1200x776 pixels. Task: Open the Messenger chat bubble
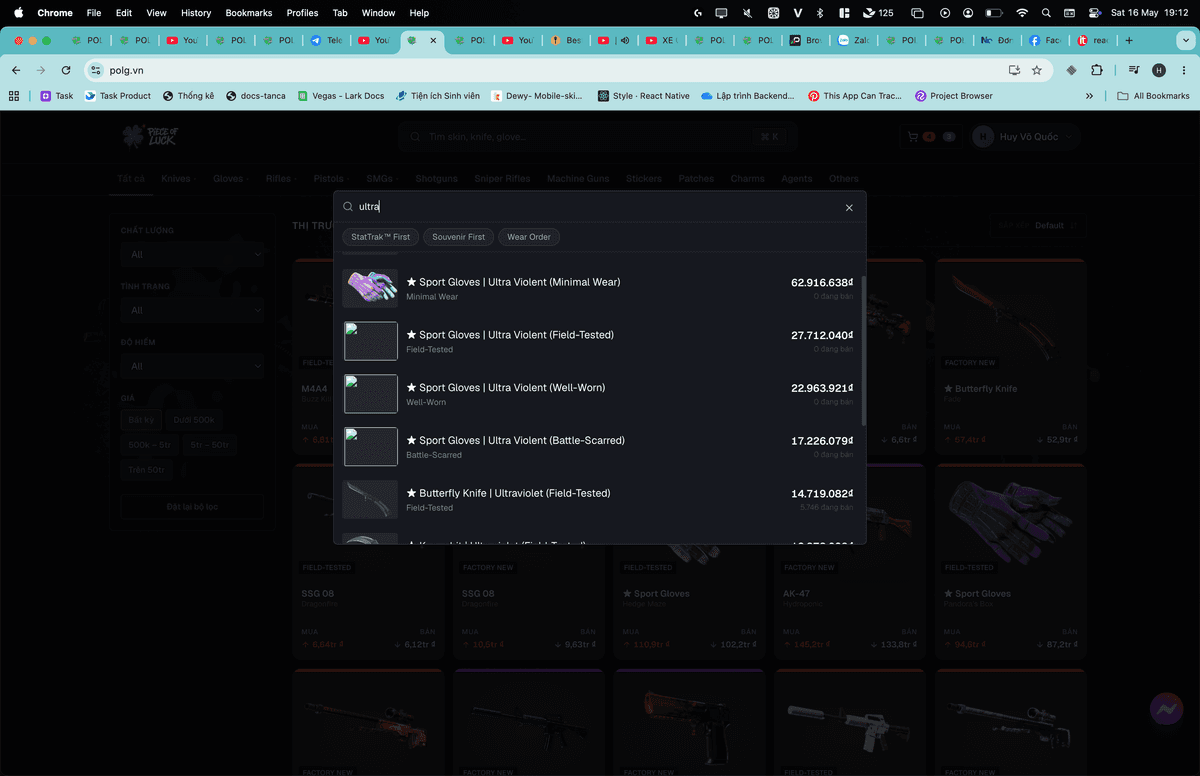[x=1166, y=709]
